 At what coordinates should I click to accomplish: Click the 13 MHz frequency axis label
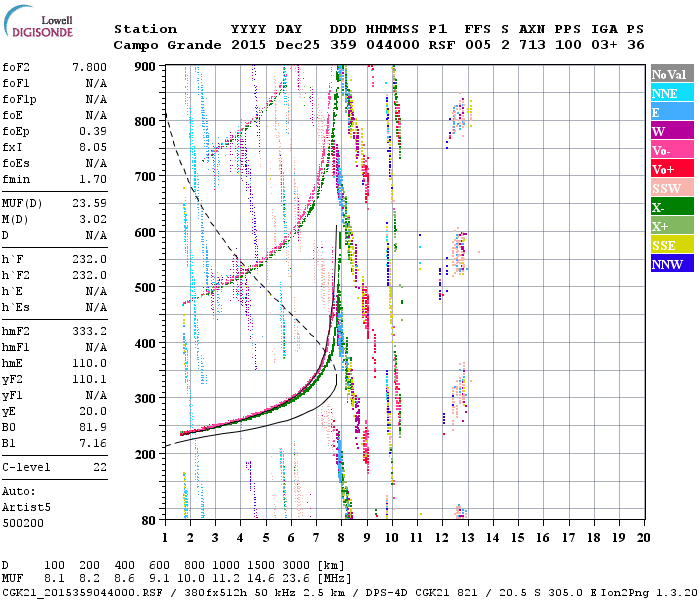[x=467, y=538]
